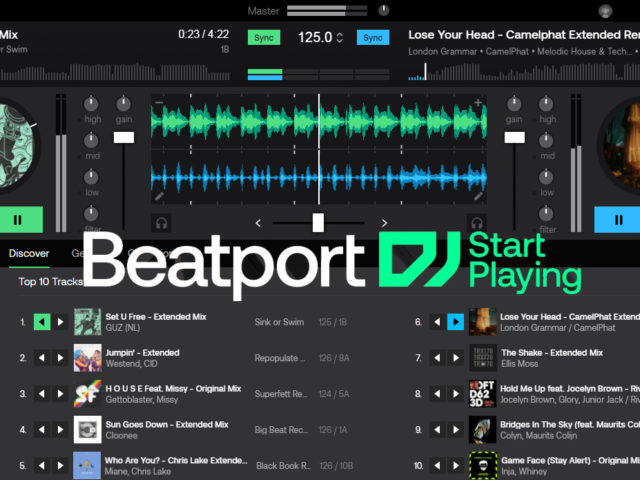
Task: Click right deck high EQ knob
Action: [x=546, y=104]
